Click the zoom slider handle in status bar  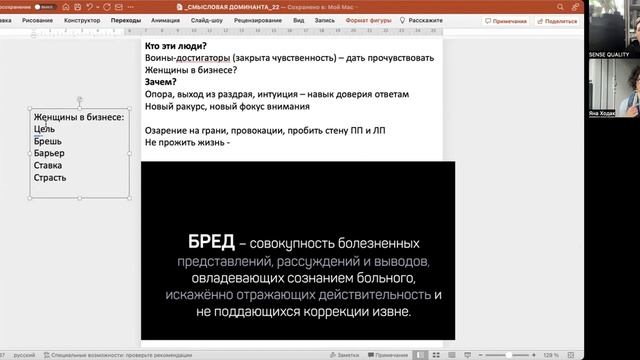(x=509, y=355)
